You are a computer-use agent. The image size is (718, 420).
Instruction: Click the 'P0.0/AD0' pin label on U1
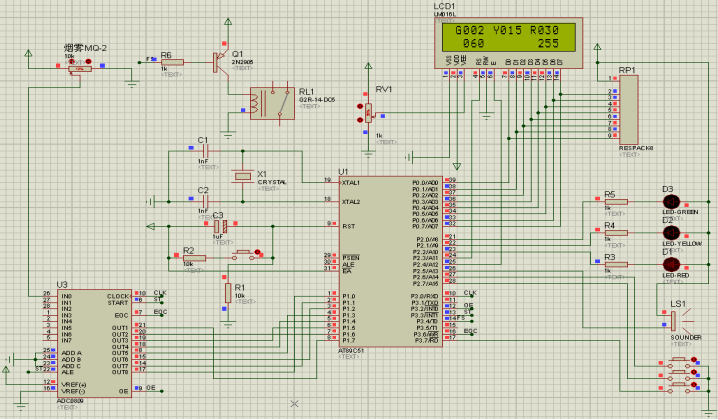[425, 183]
